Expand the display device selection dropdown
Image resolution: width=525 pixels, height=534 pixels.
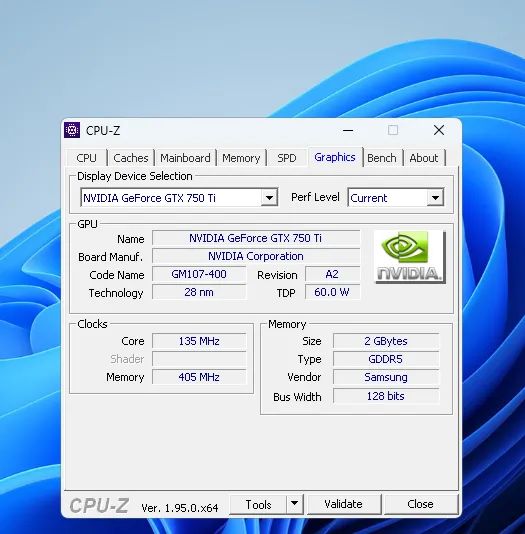[269, 198]
